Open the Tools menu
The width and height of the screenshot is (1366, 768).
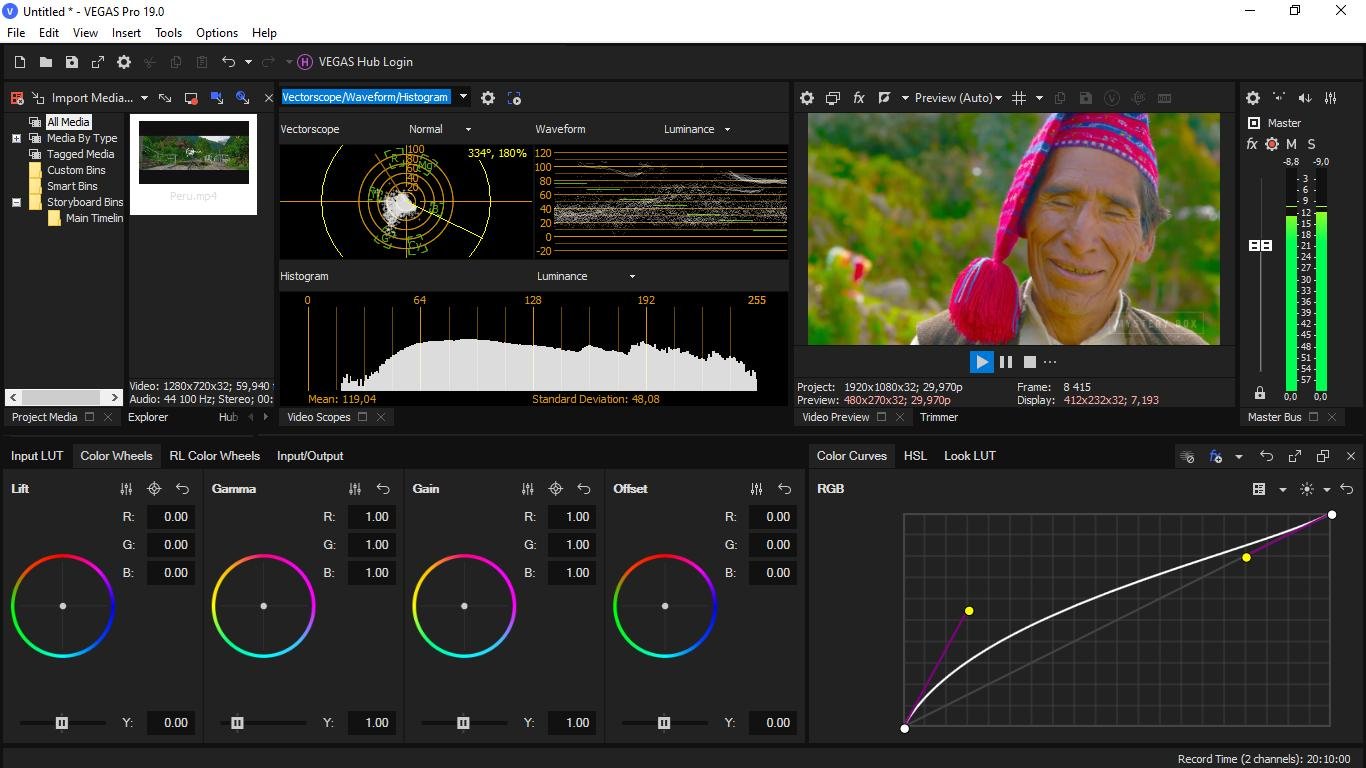(x=168, y=32)
